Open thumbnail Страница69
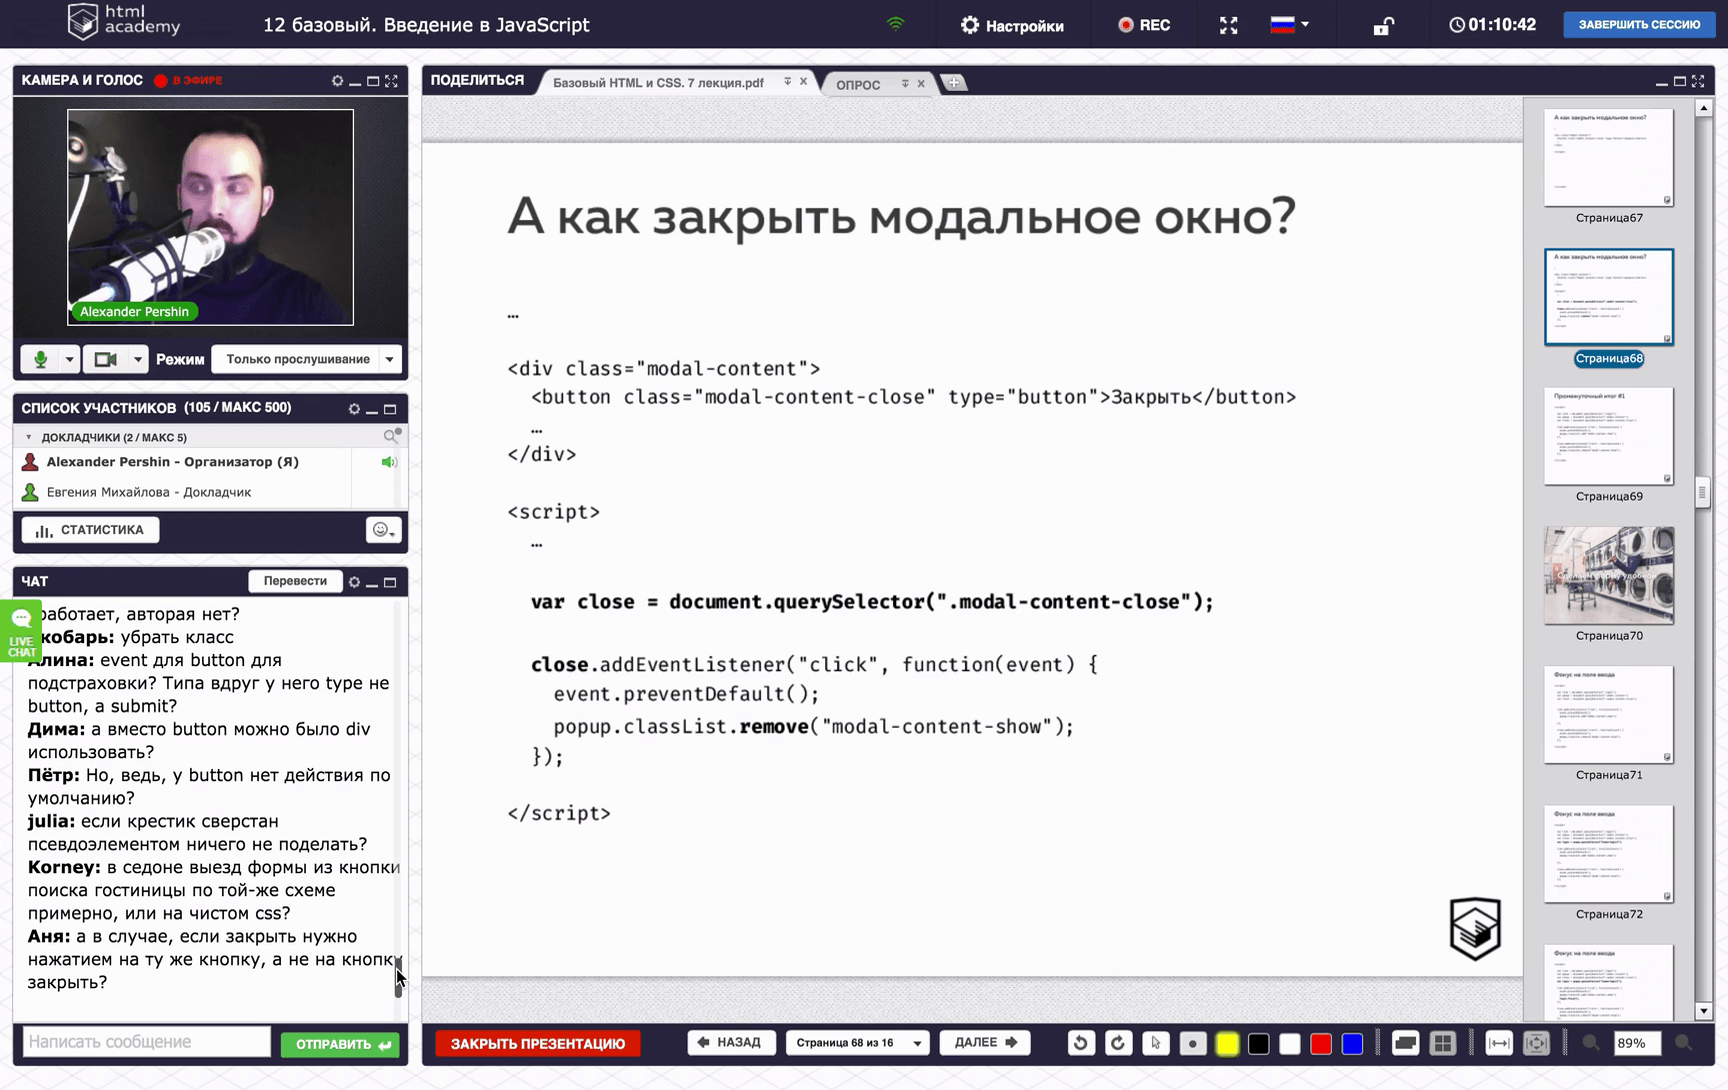 coord(1609,437)
